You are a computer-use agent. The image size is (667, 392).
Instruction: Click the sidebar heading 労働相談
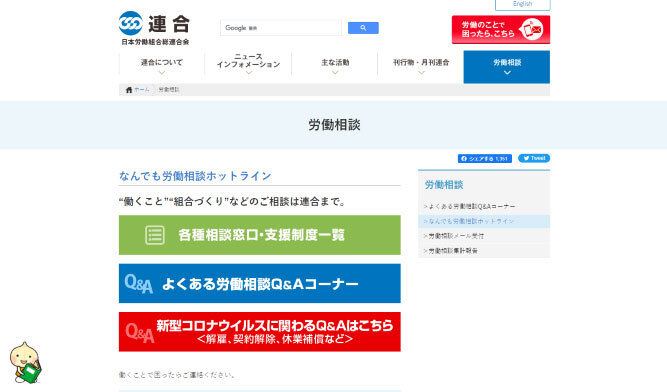[444, 185]
